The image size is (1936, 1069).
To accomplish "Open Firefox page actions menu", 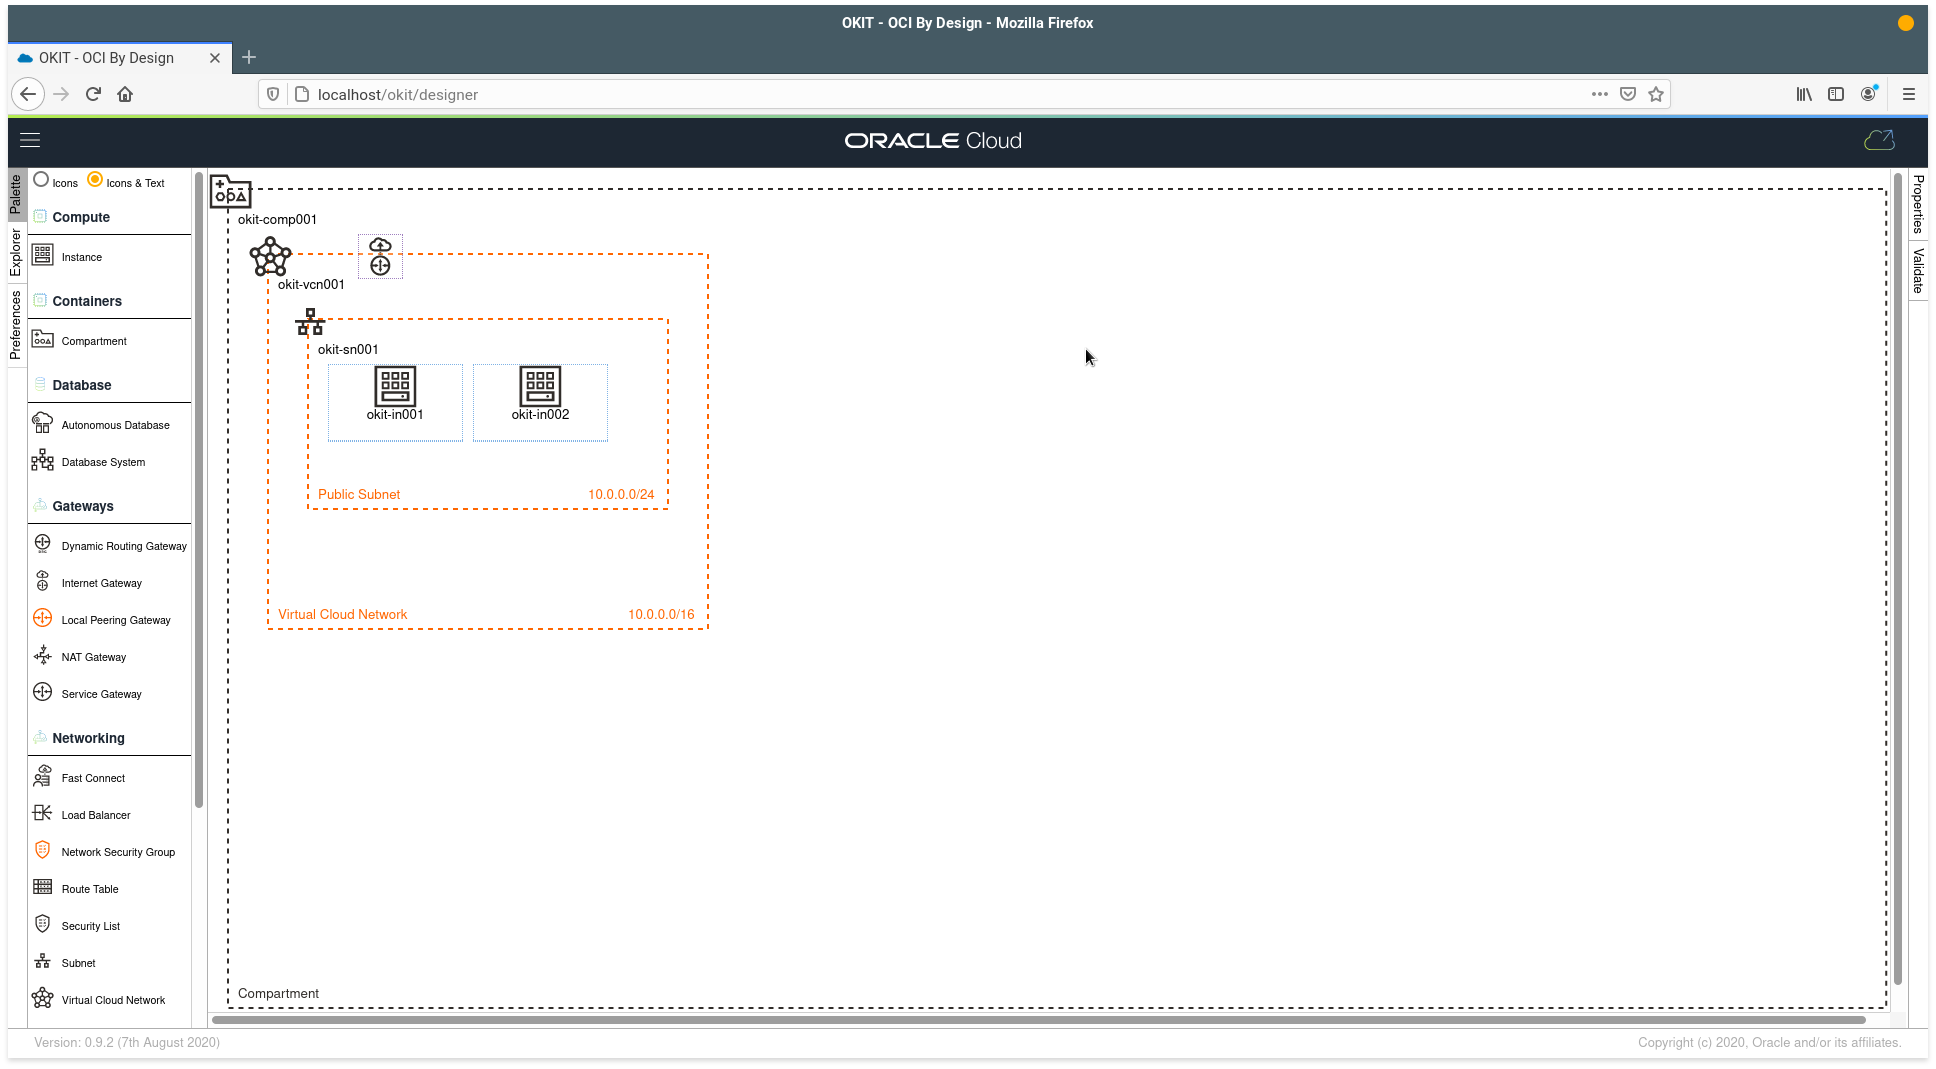I will 1600,94.
